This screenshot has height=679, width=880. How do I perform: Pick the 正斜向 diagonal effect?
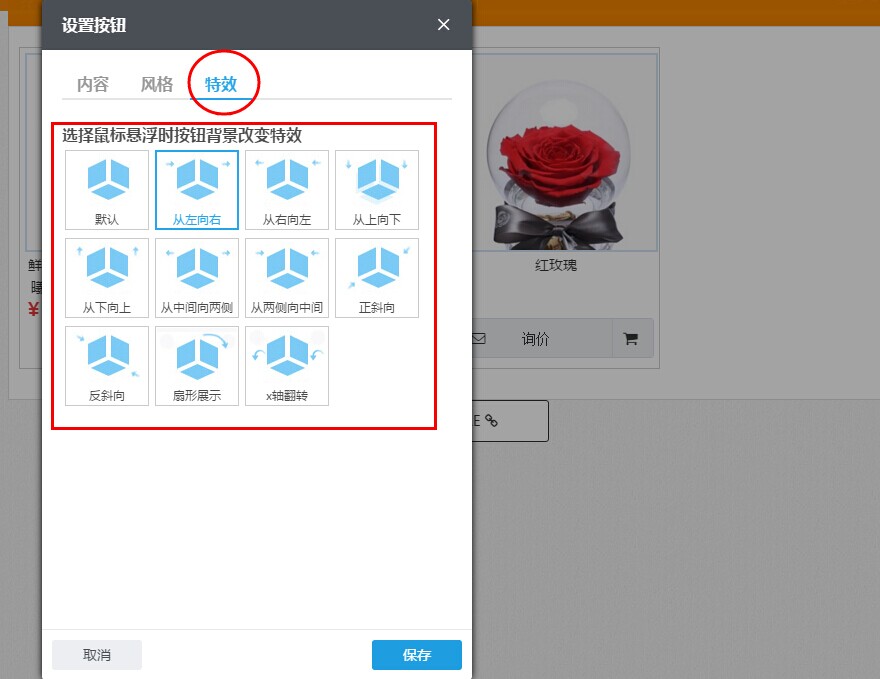(377, 278)
